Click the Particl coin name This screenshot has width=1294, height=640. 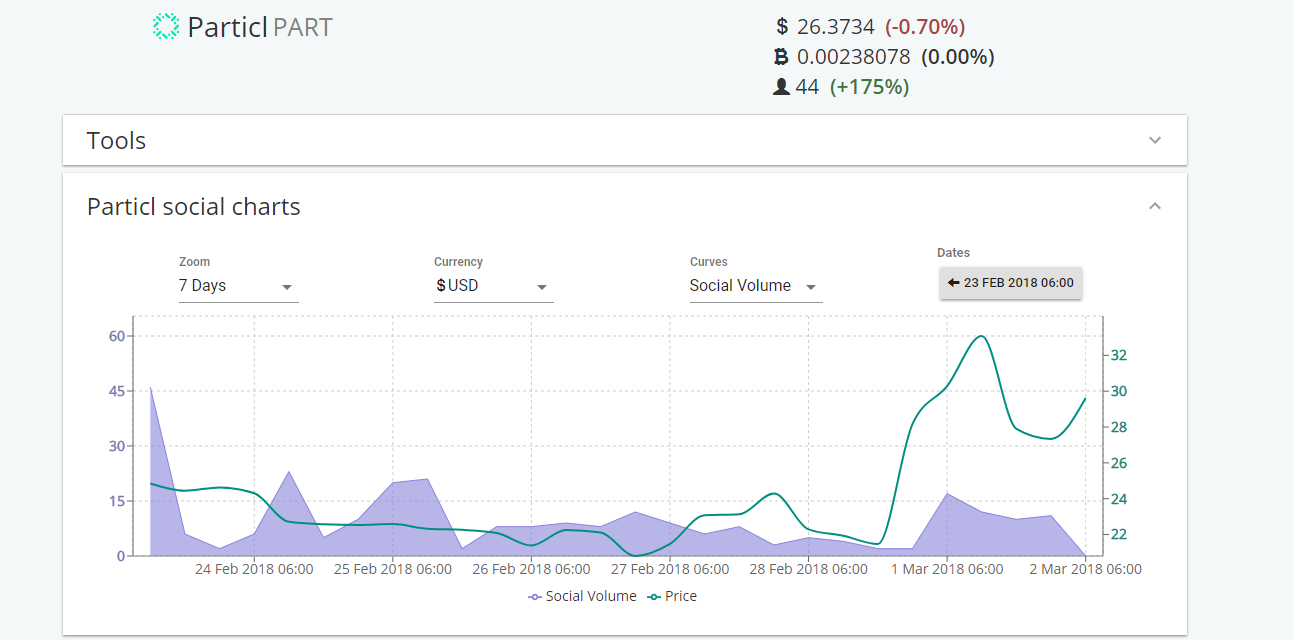pos(228,27)
